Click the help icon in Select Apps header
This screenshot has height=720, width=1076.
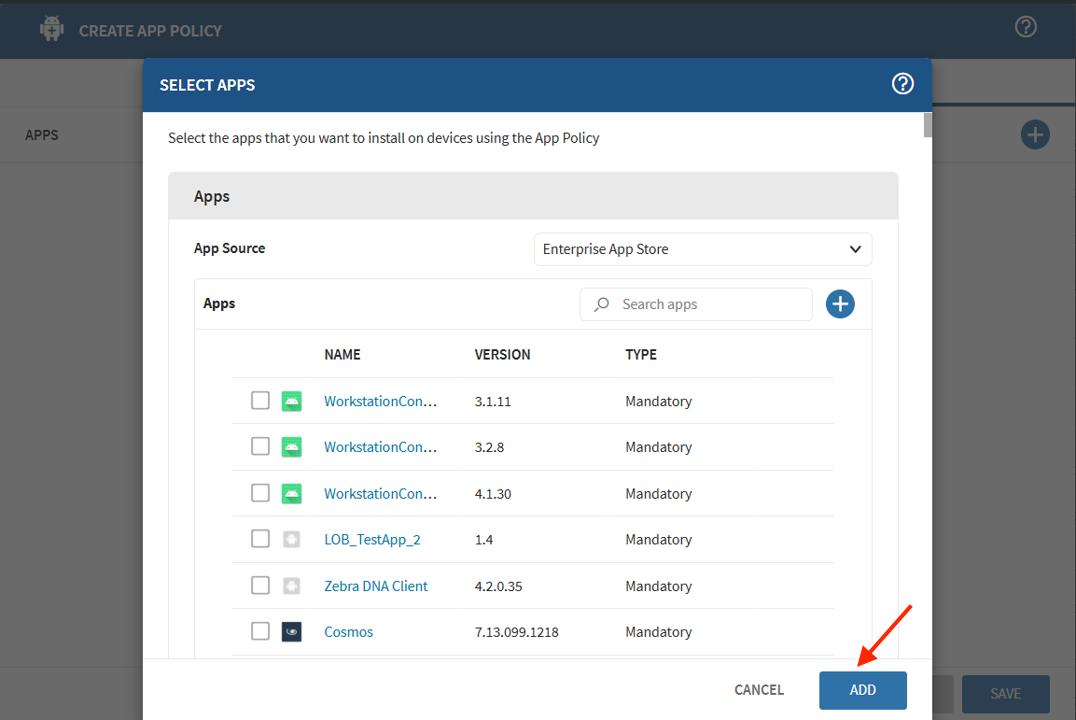(x=902, y=84)
